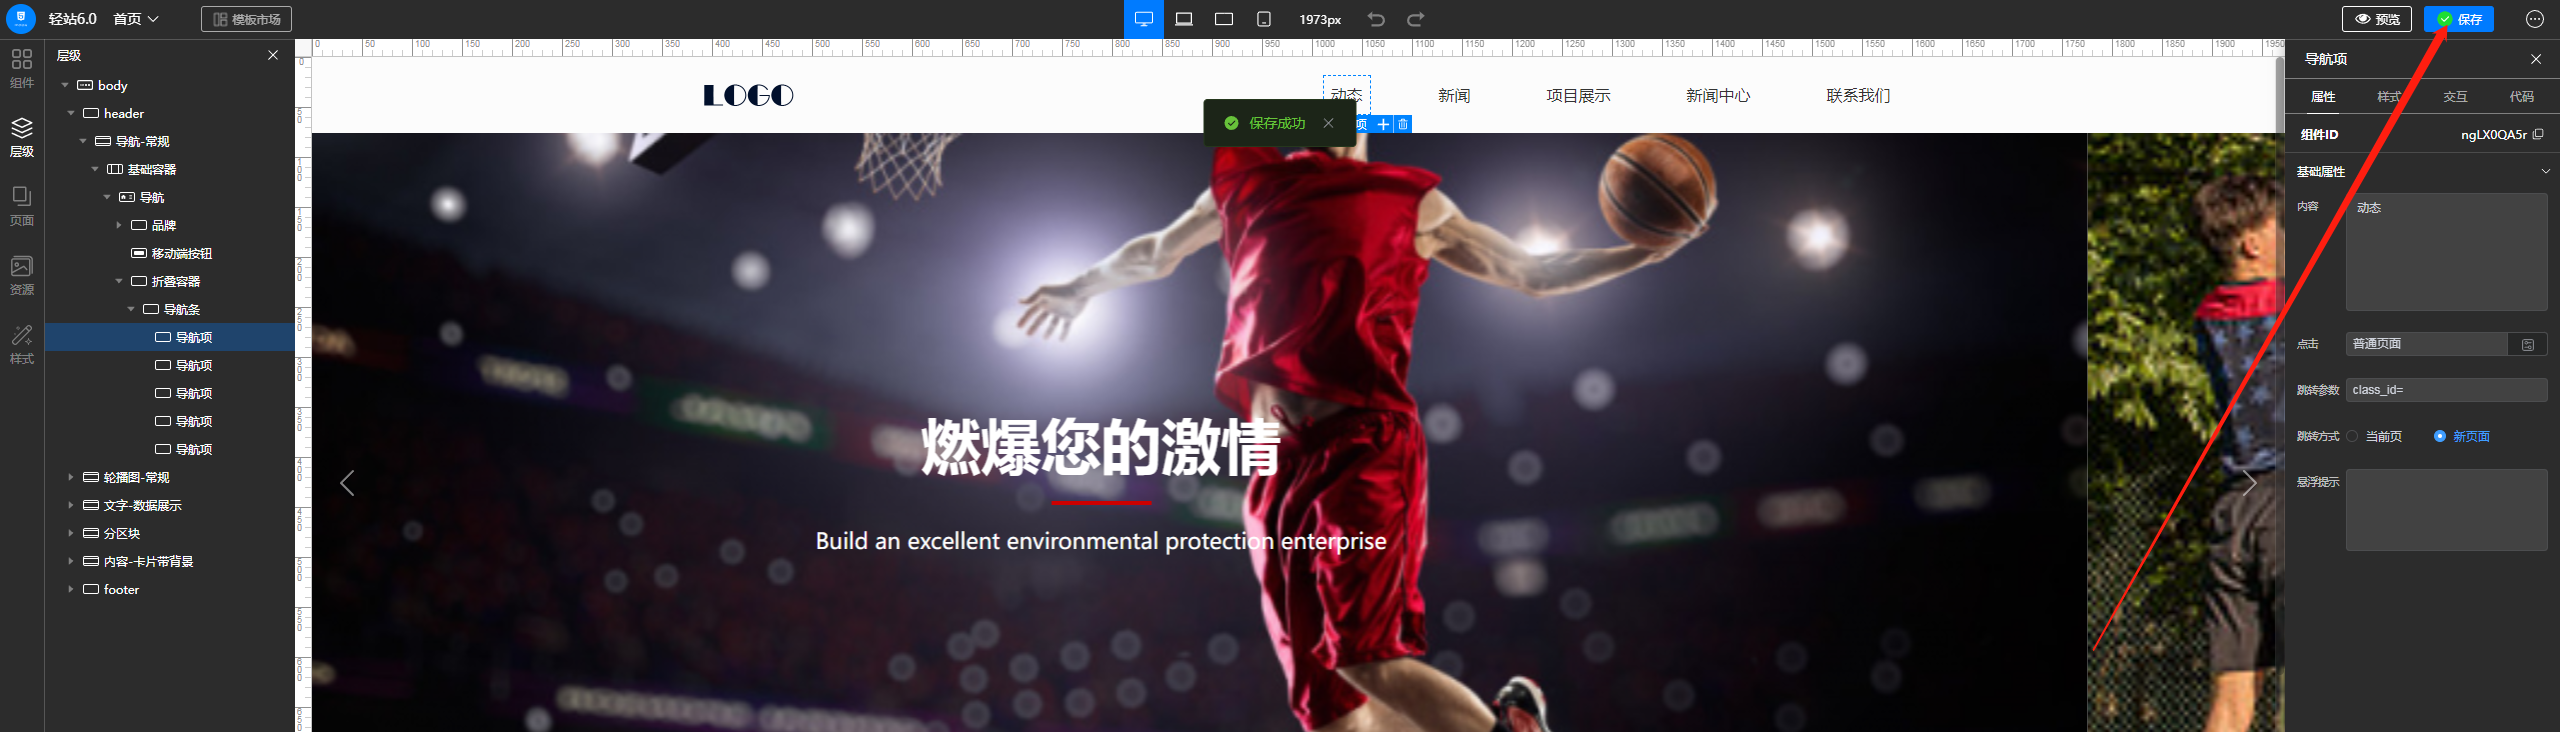
Task: Delete selected nav item with trash icon
Action: point(1403,124)
